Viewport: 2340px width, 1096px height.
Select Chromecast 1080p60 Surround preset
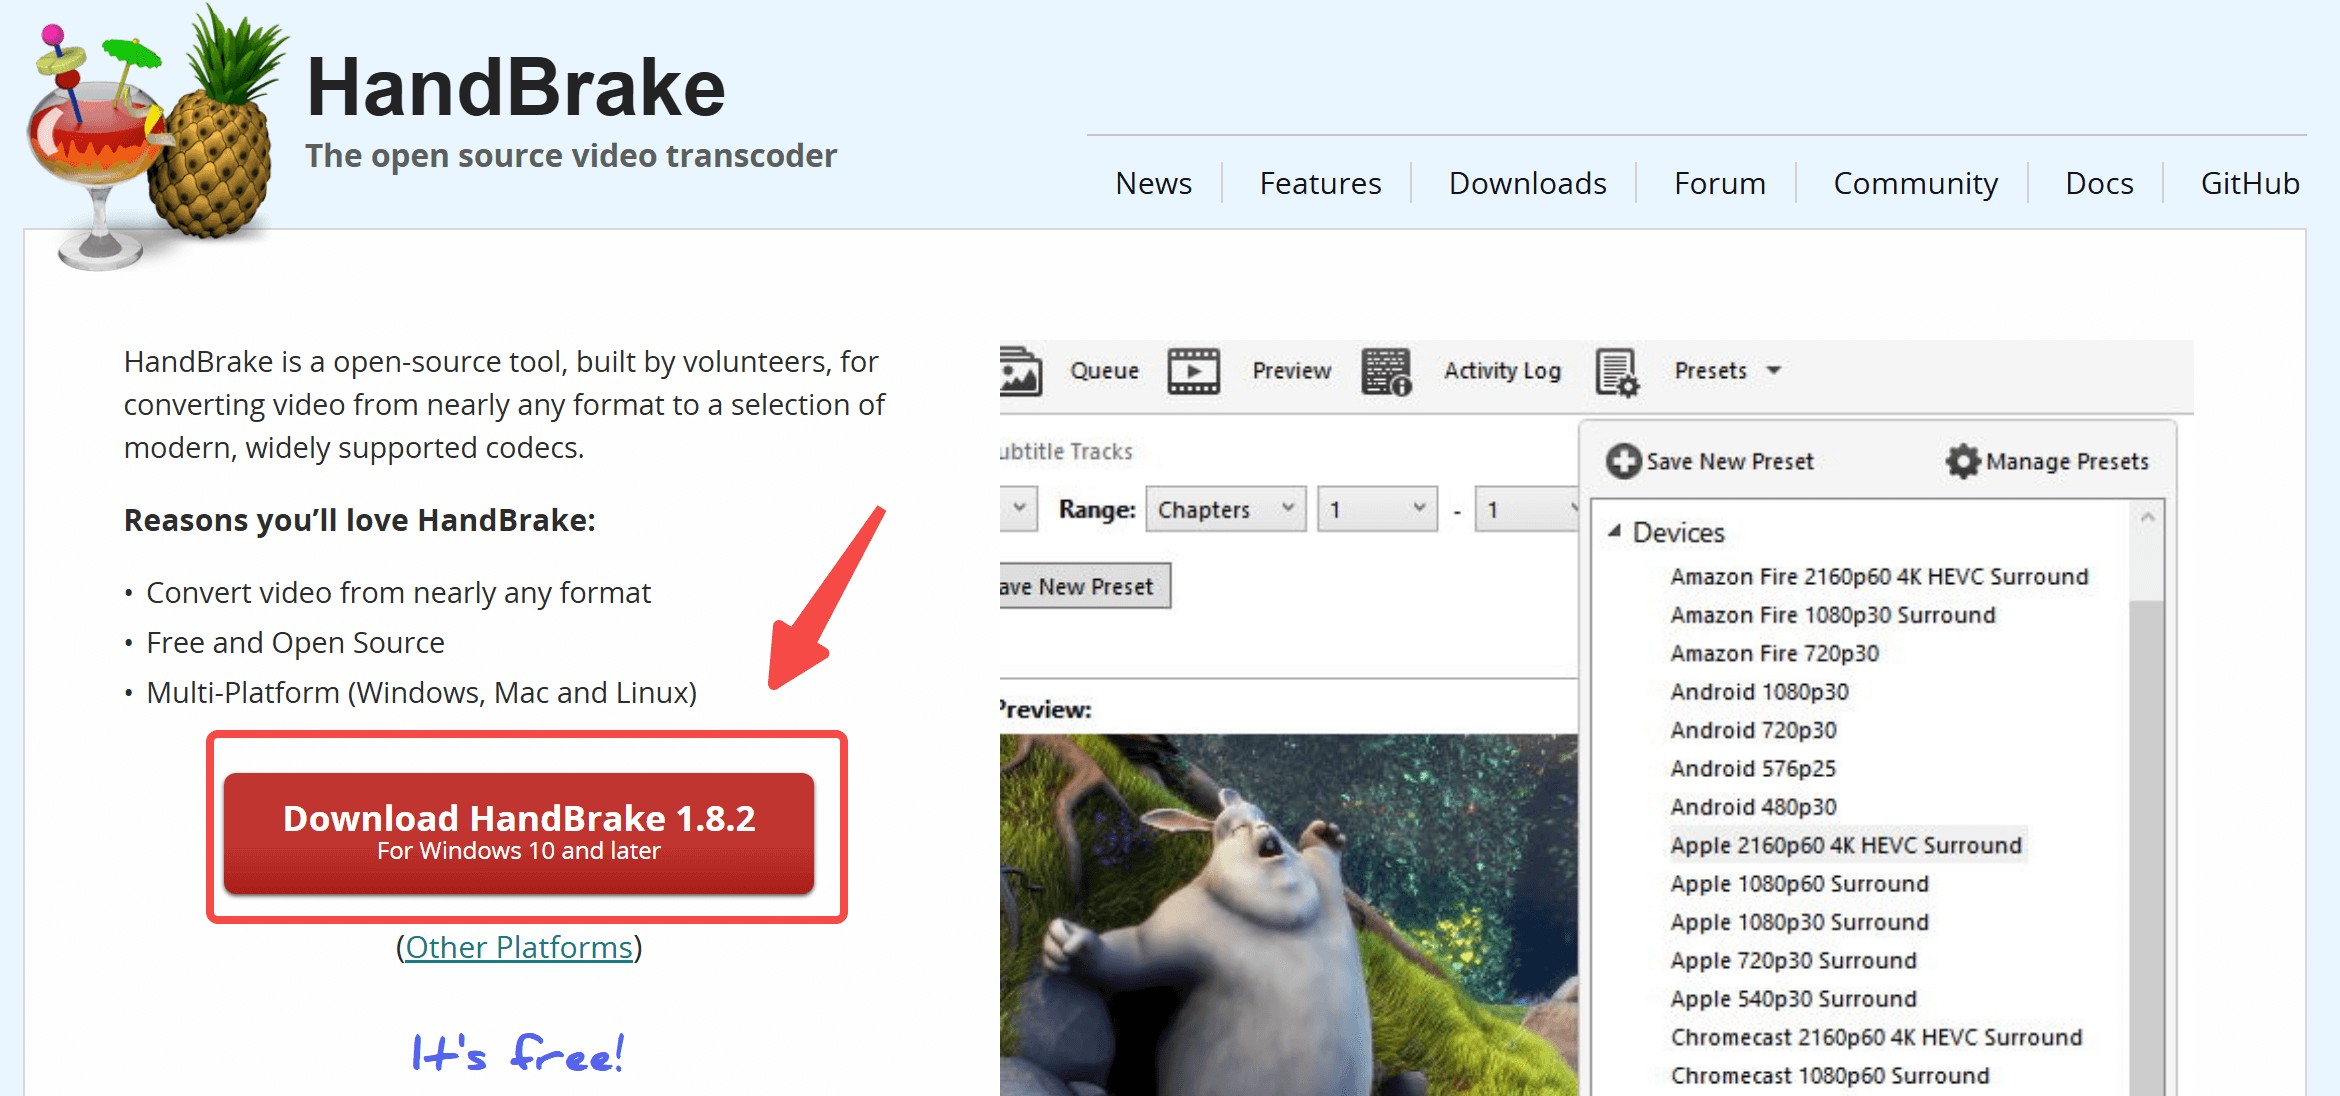[x=1830, y=1076]
